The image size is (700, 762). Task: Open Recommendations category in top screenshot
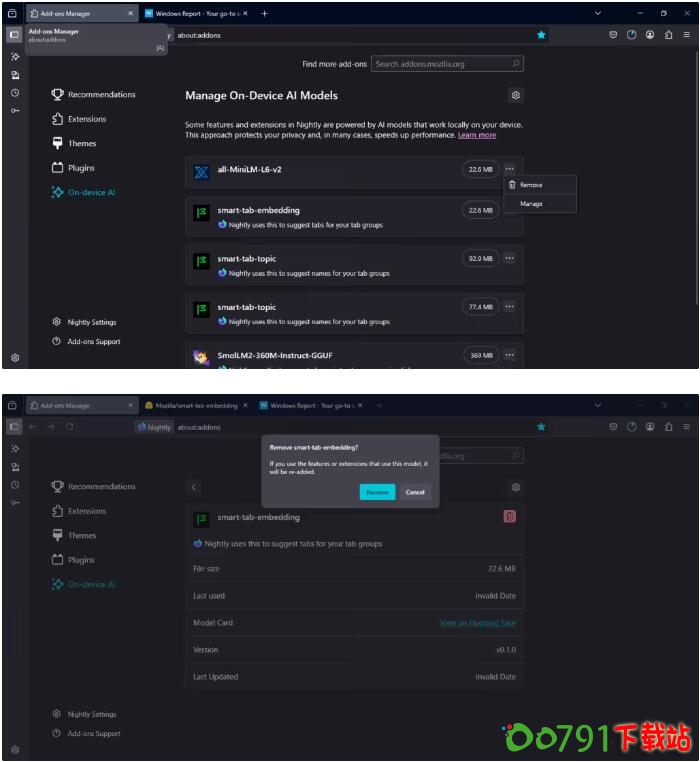(93, 94)
